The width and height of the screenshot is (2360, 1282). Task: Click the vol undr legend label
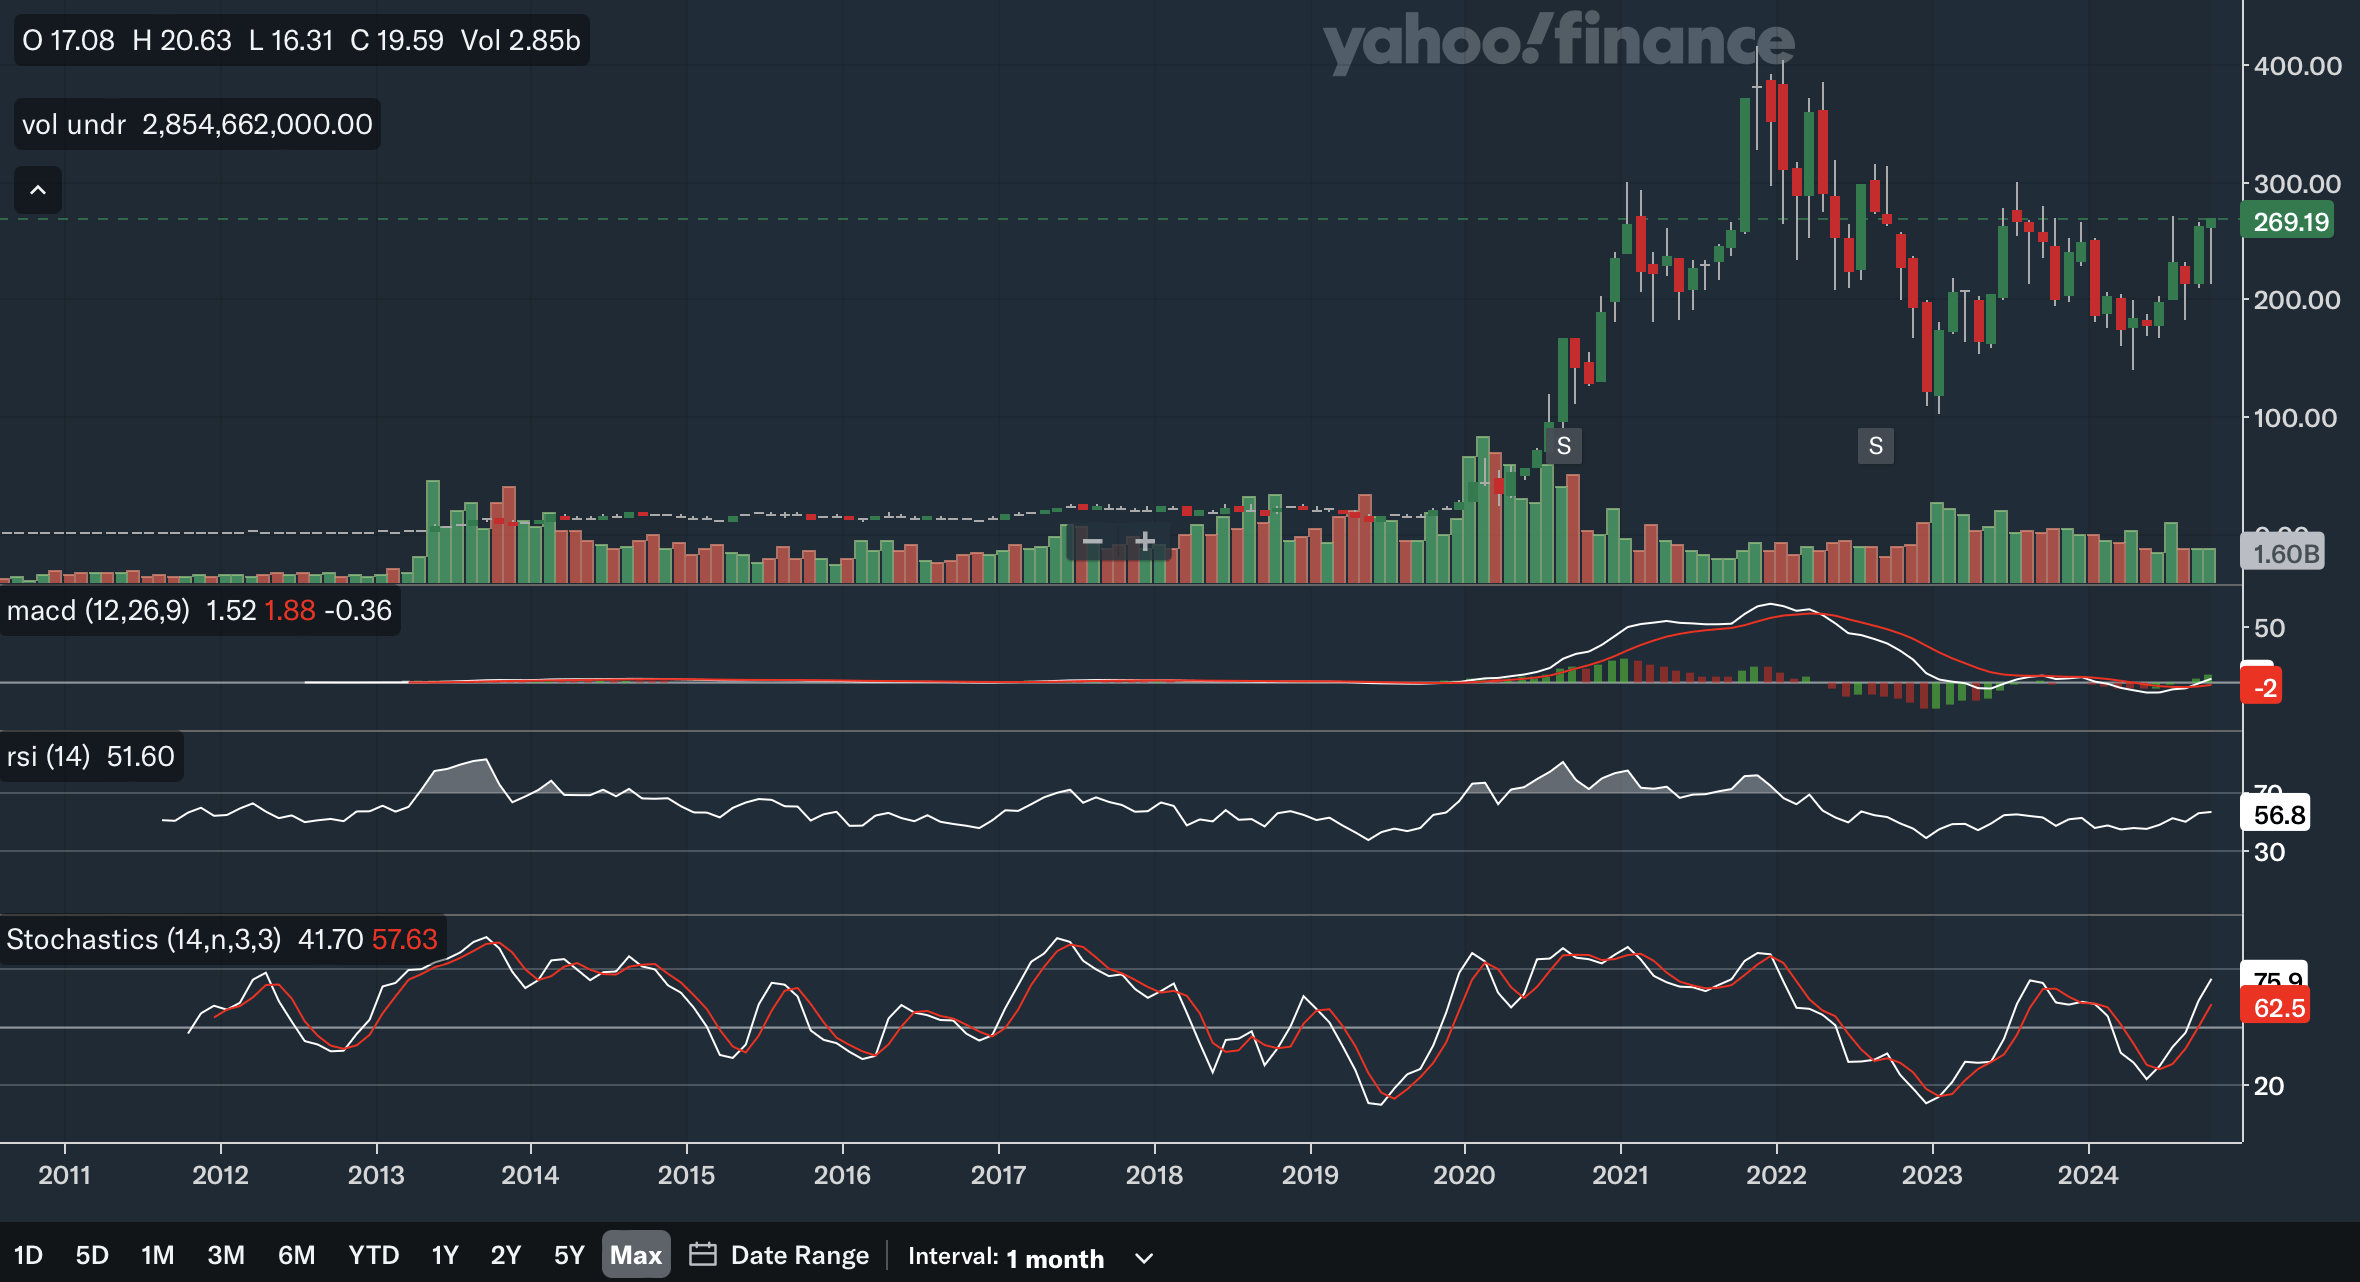click(x=74, y=124)
